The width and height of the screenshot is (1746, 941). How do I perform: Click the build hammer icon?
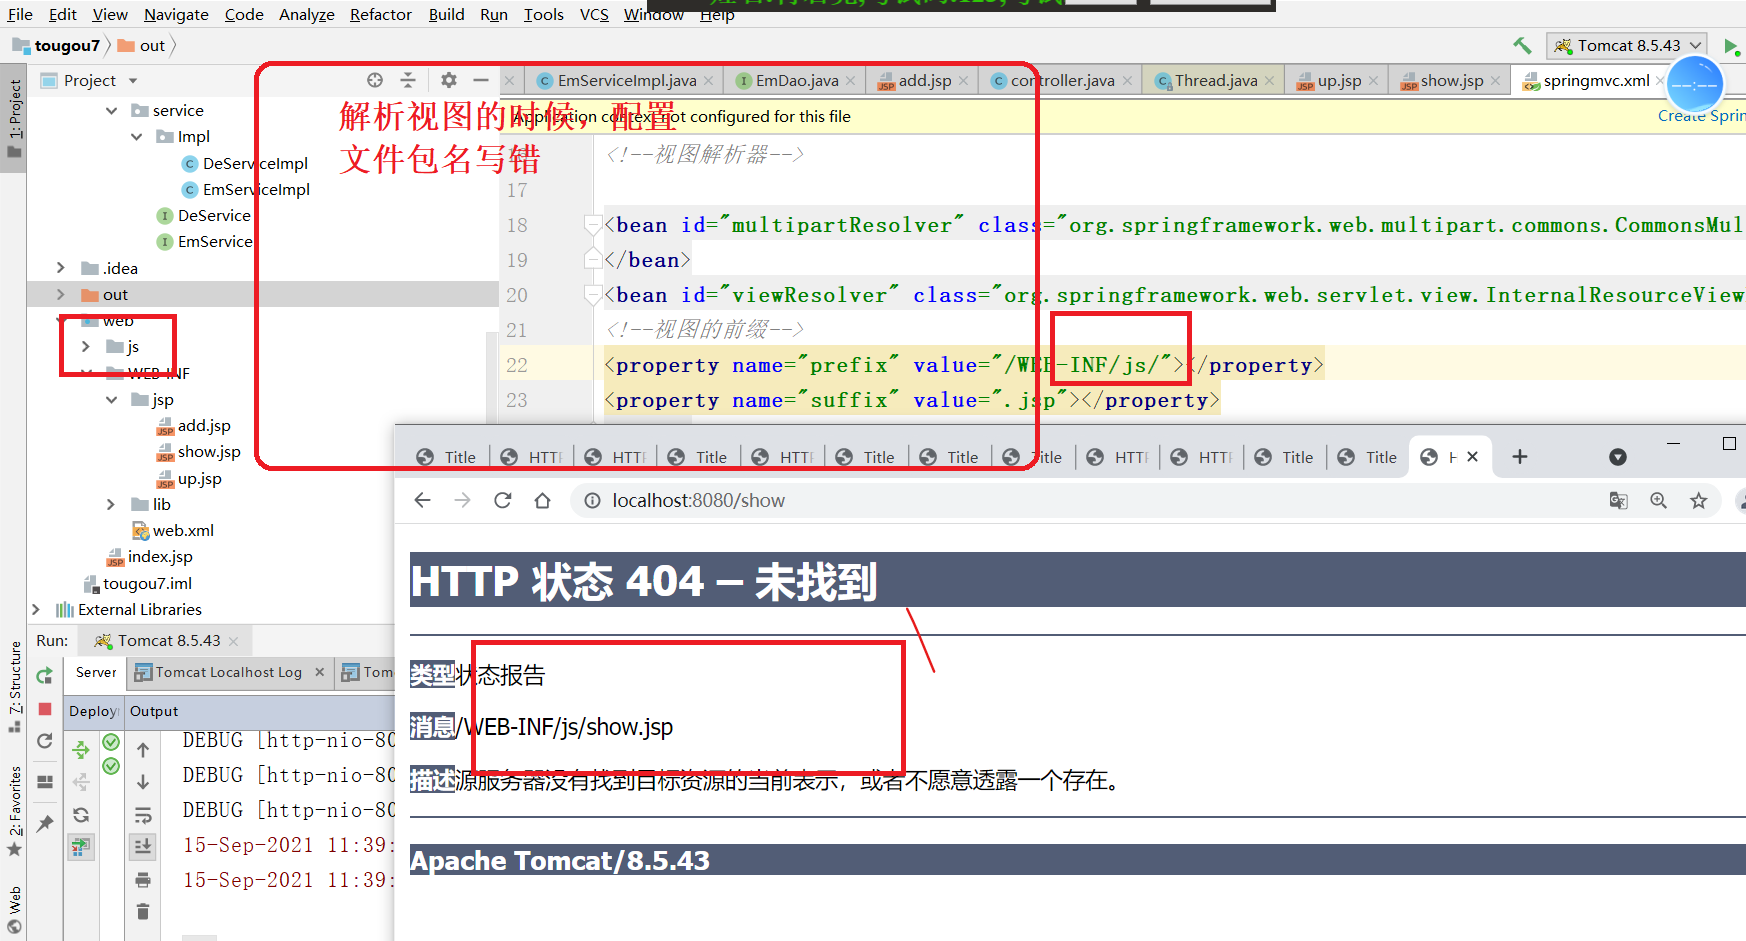(x=1522, y=45)
